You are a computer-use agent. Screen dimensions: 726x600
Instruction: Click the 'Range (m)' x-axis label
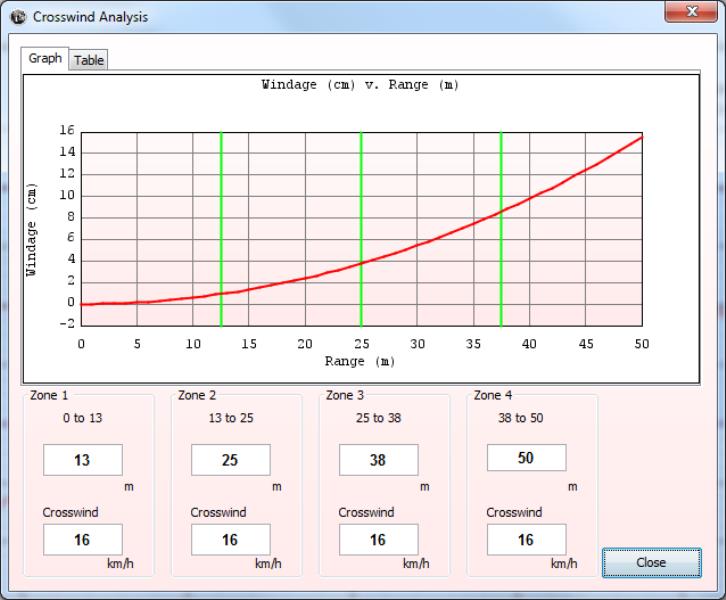tap(360, 361)
